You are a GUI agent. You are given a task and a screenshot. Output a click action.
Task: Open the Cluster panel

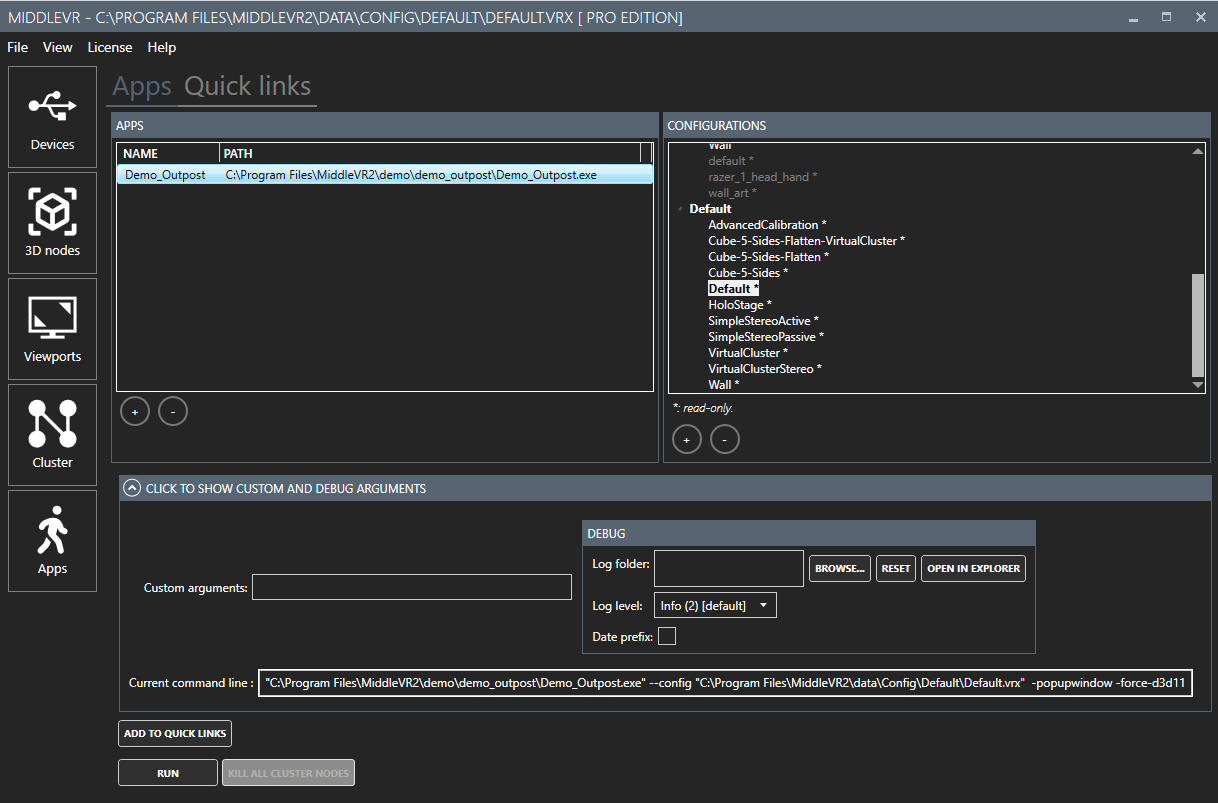[x=52, y=434]
